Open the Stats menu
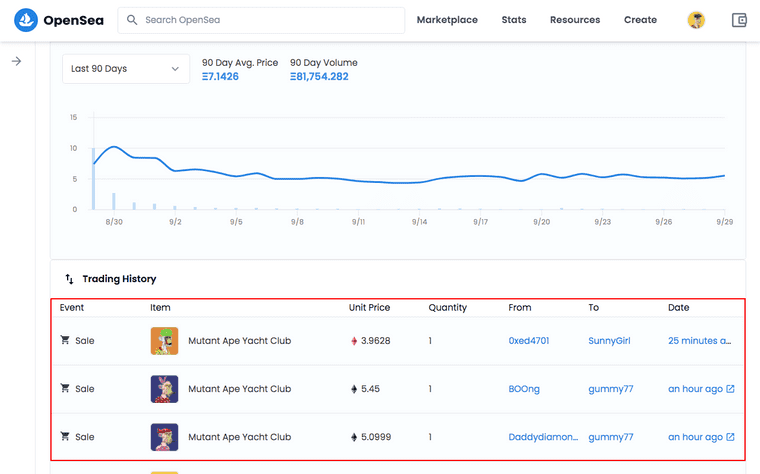 click(x=514, y=20)
